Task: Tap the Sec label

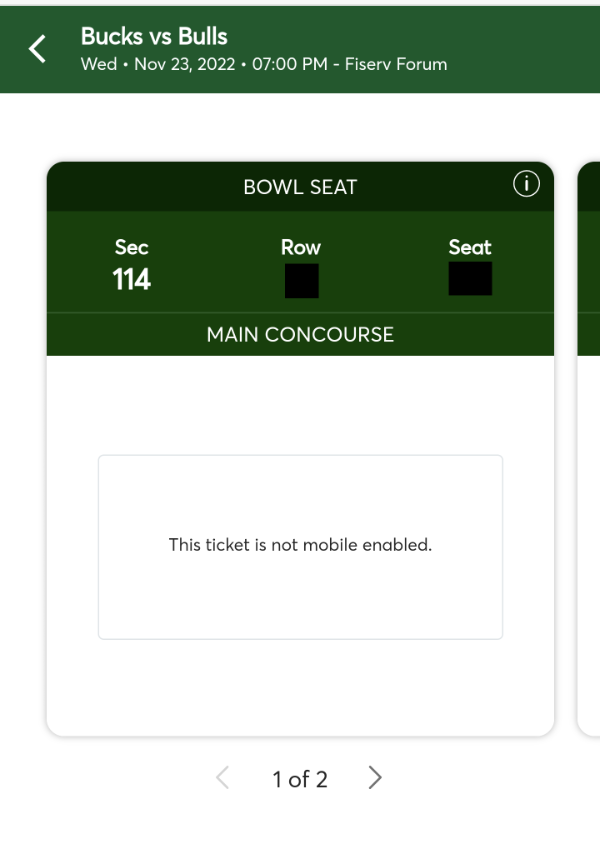Action: pyautogui.click(x=131, y=248)
